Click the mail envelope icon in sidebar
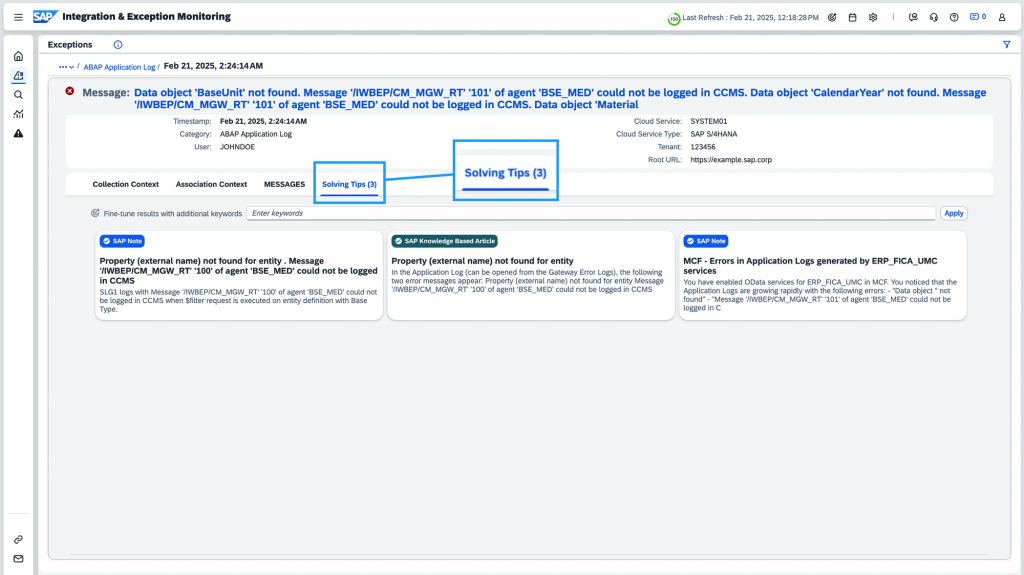 click(18, 559)
